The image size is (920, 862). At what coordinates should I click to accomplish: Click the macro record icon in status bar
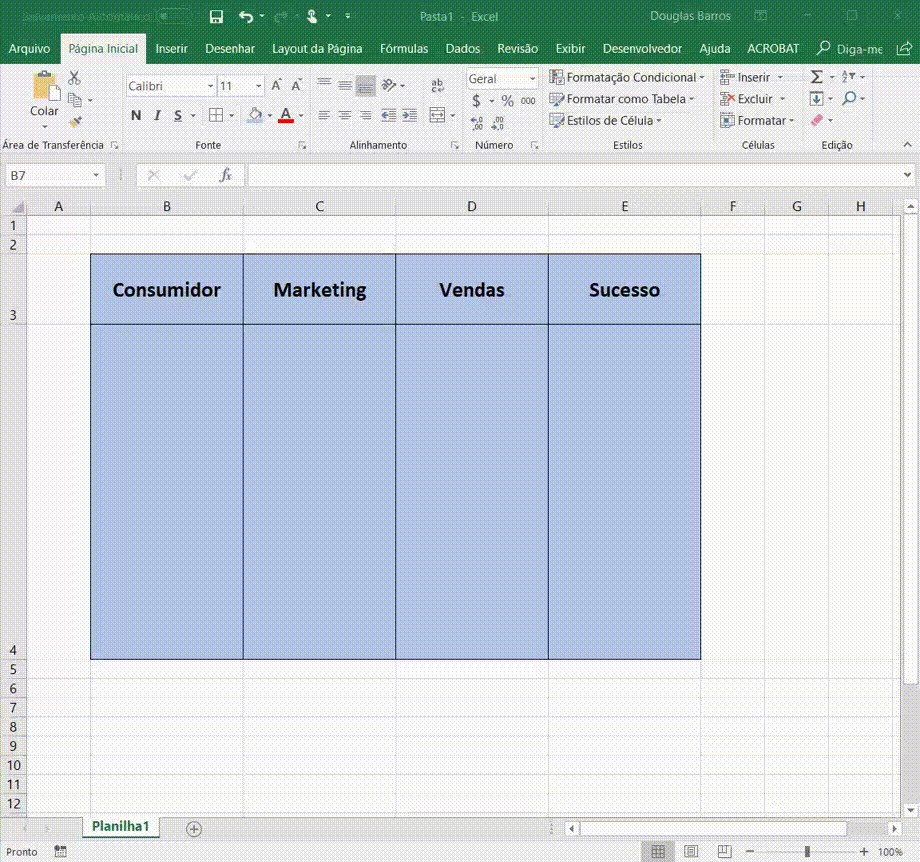tap(60, 851)
